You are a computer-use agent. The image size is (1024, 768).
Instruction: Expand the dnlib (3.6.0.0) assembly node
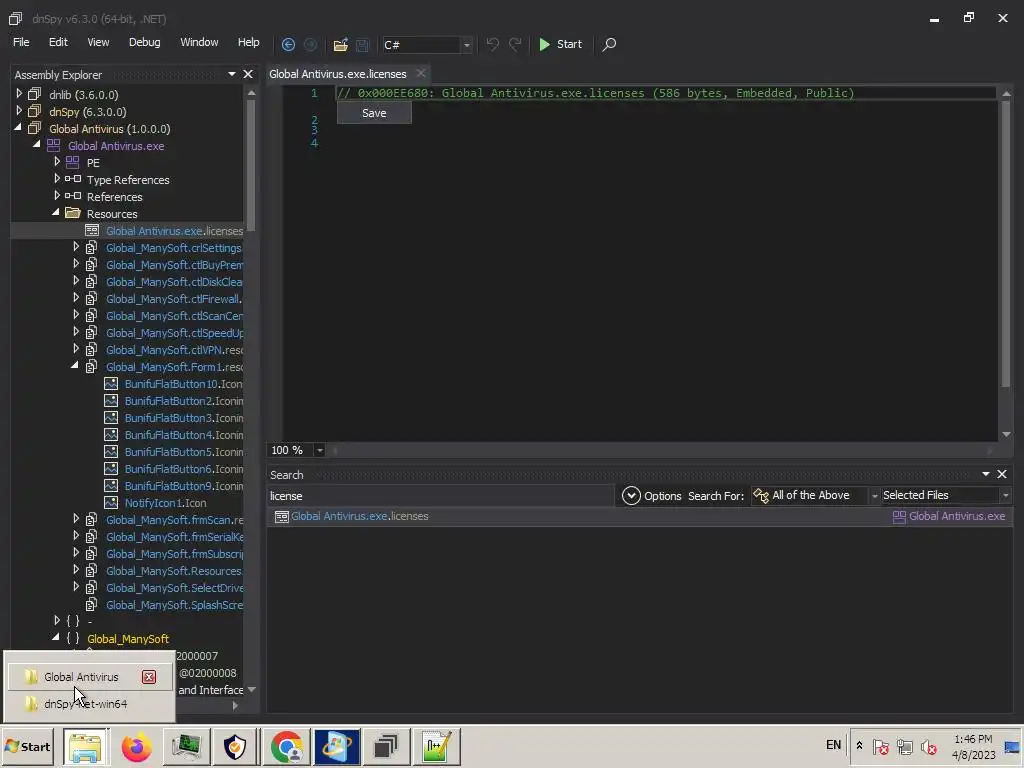tap(19, 94)
